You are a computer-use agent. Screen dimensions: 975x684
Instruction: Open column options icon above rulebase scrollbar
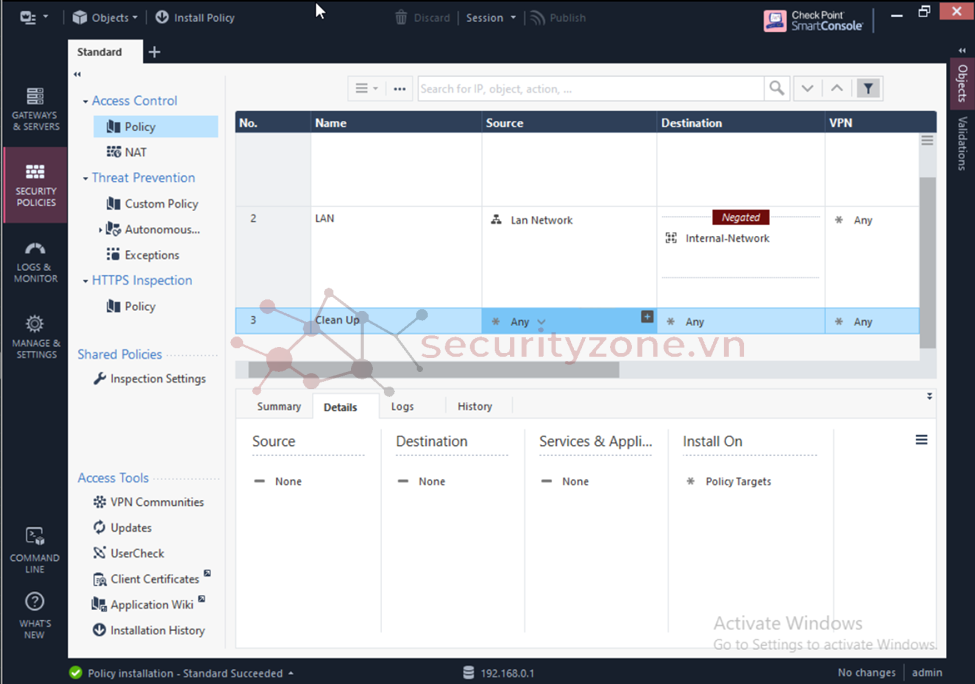pyautogui.click(x=927, y=141)
